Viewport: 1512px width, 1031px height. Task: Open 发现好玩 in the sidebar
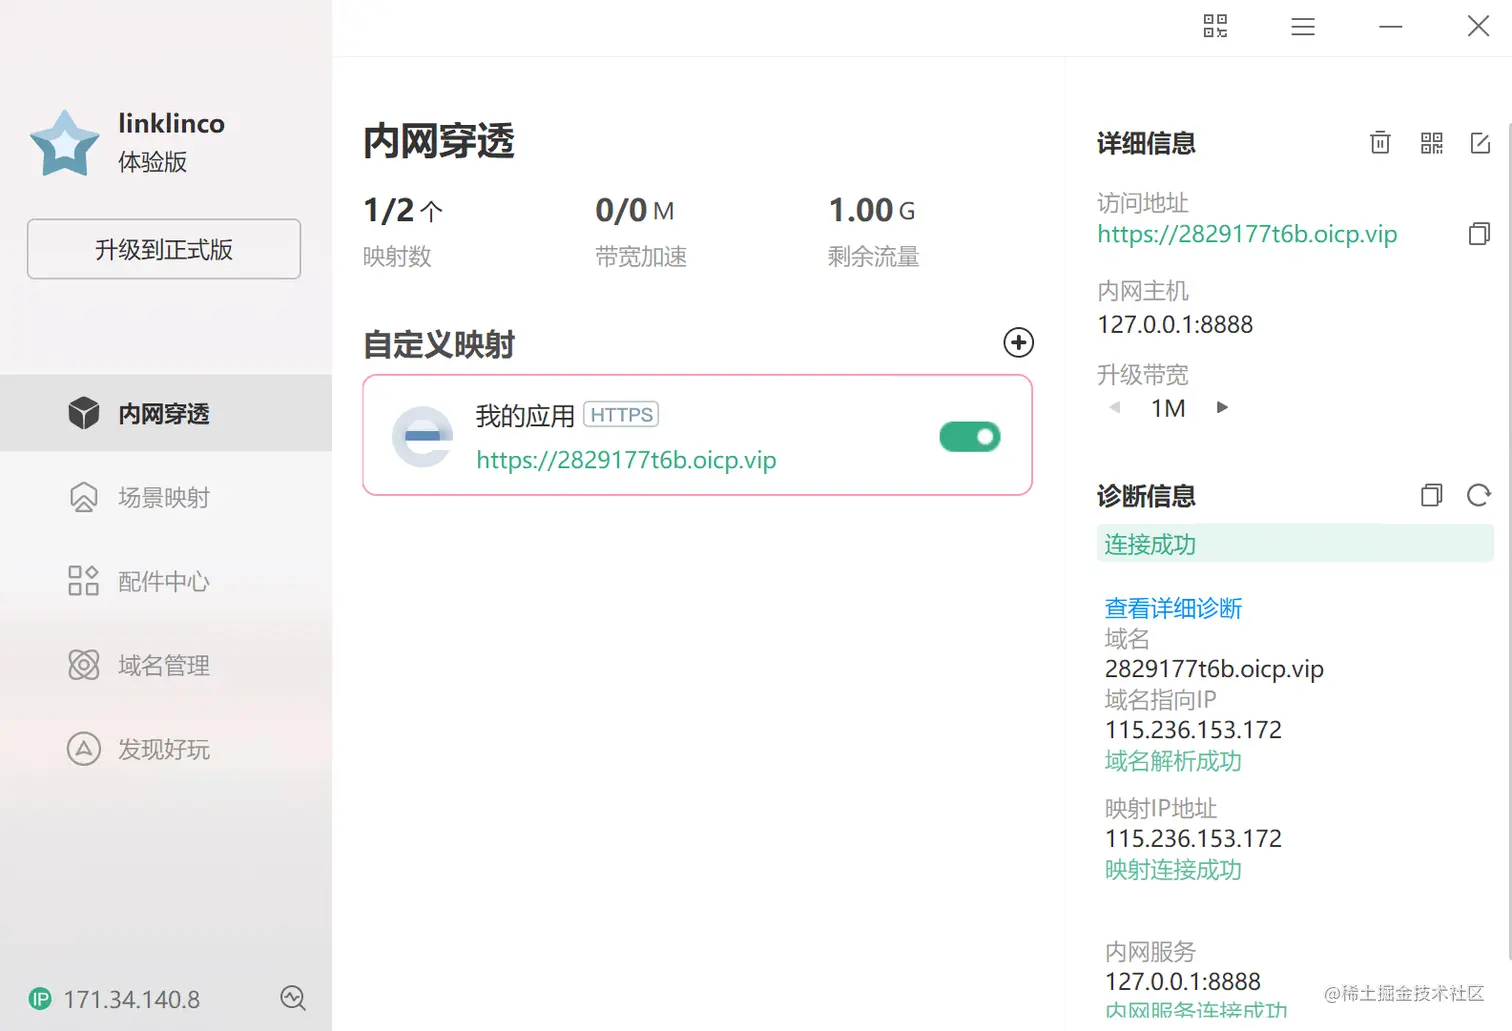(166, 749)
